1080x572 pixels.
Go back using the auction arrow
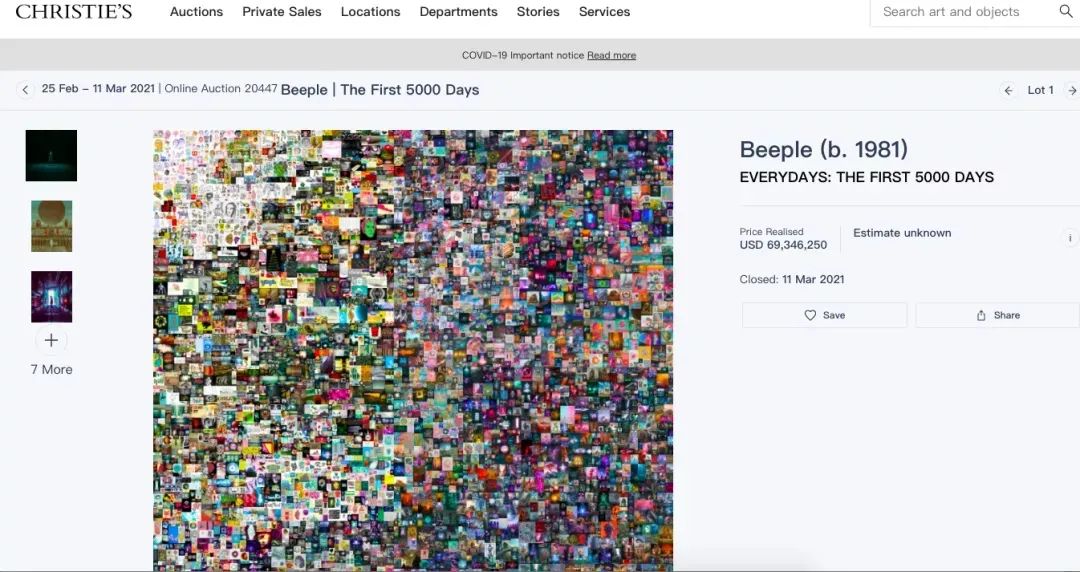click(x=25, y=90)
